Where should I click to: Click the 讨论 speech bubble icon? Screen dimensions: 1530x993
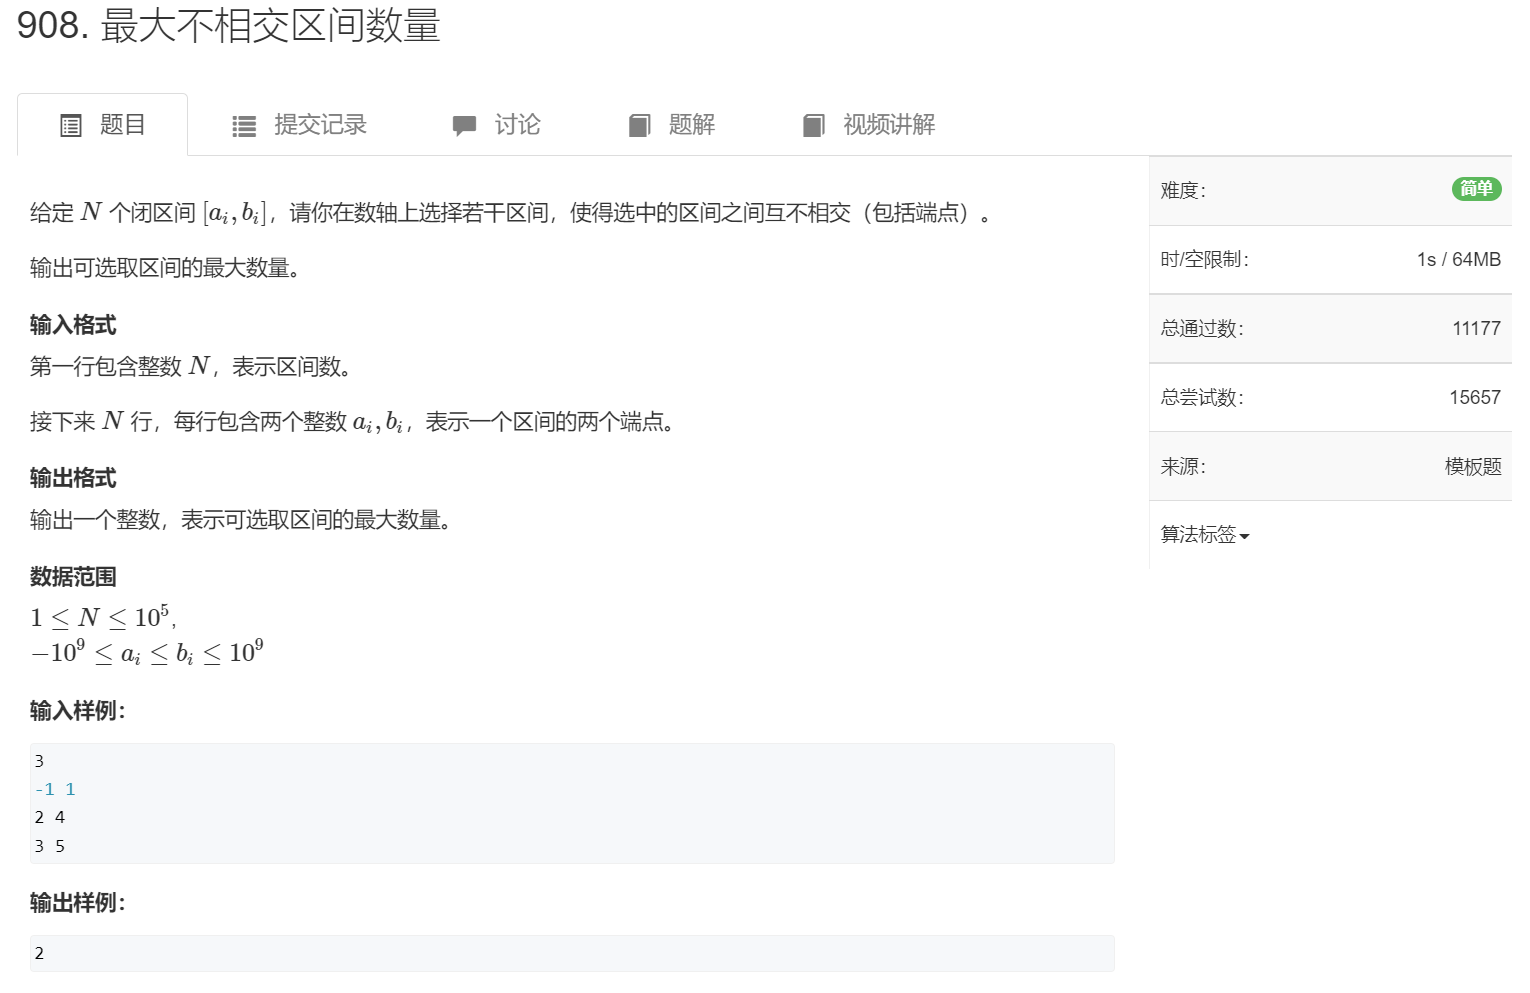point(464,126)
